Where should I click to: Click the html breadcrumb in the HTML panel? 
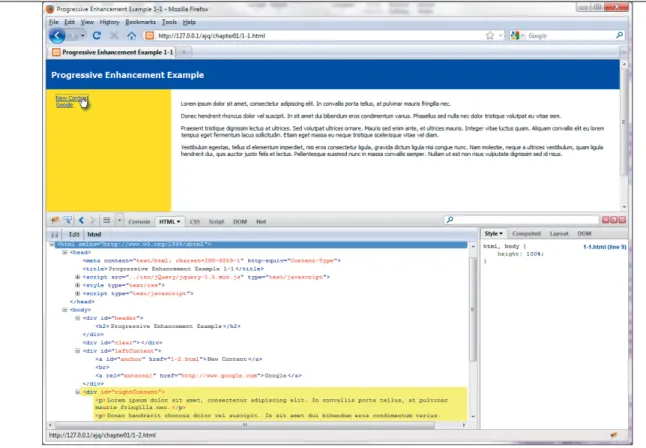tap(94, 235)
